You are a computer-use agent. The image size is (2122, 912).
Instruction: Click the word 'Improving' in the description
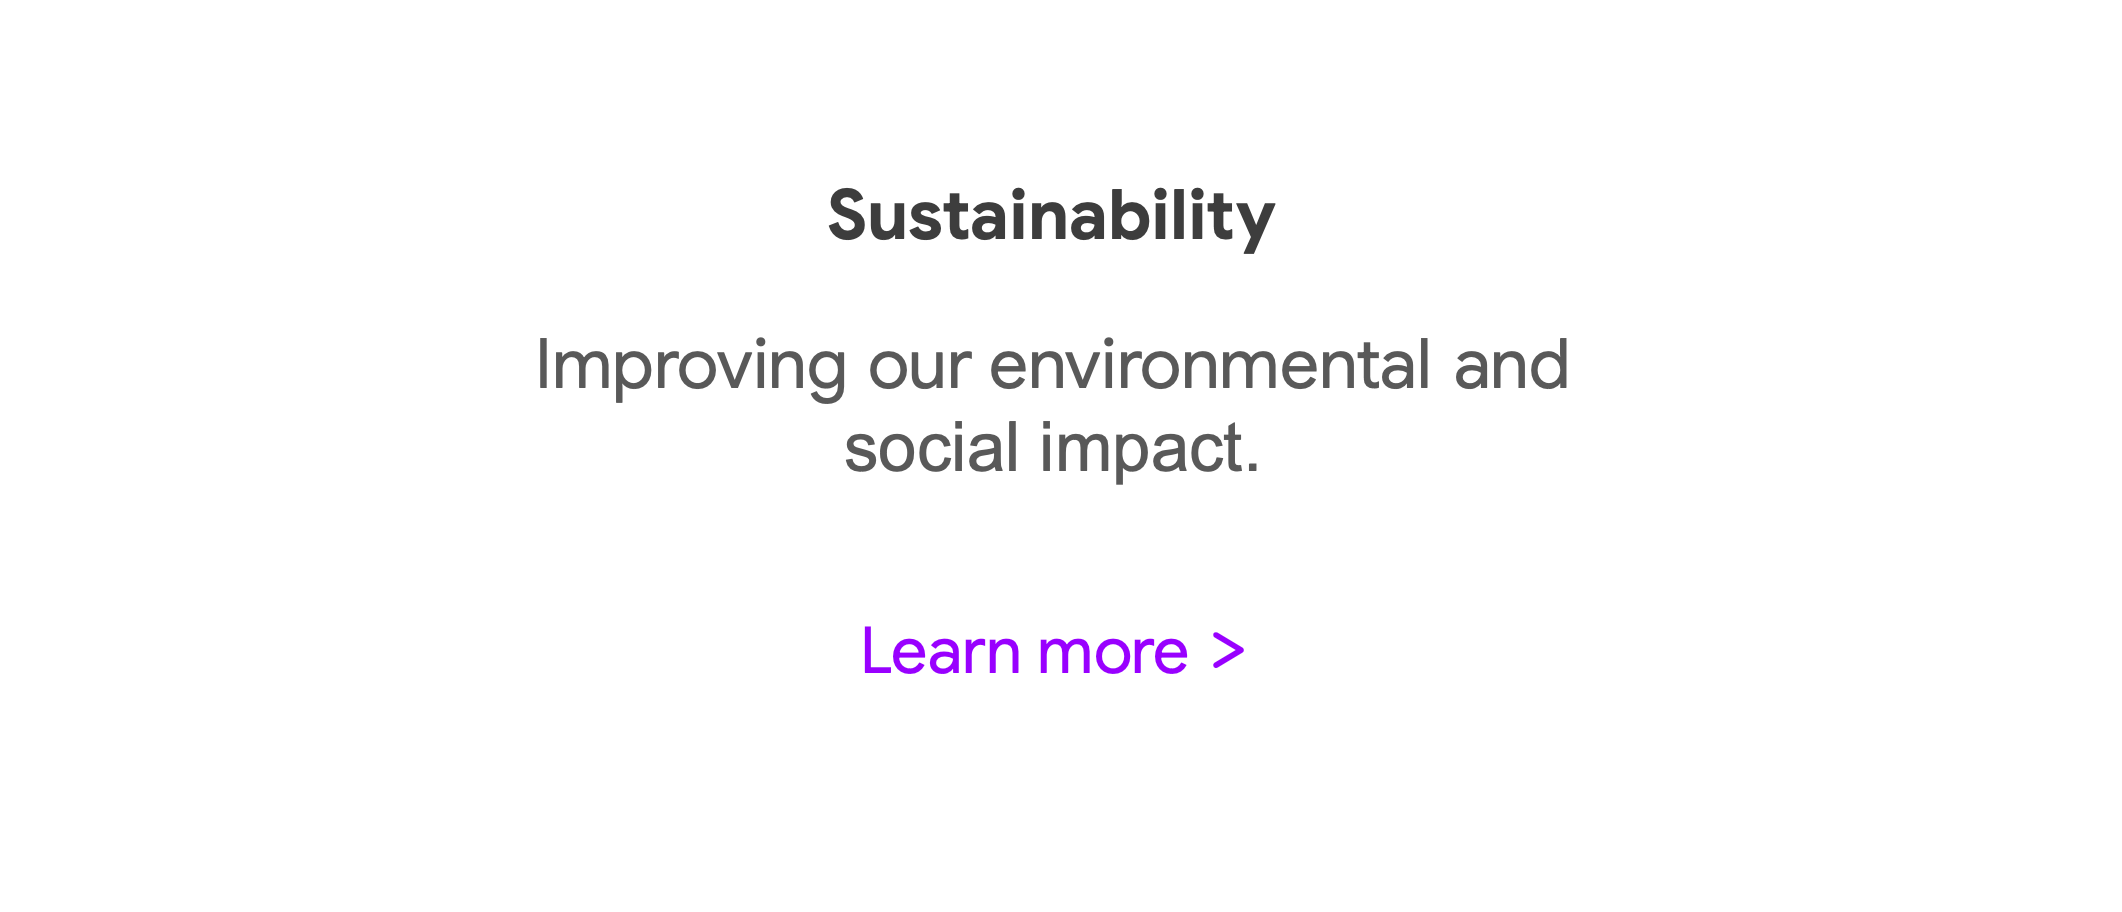coord(691,367)
